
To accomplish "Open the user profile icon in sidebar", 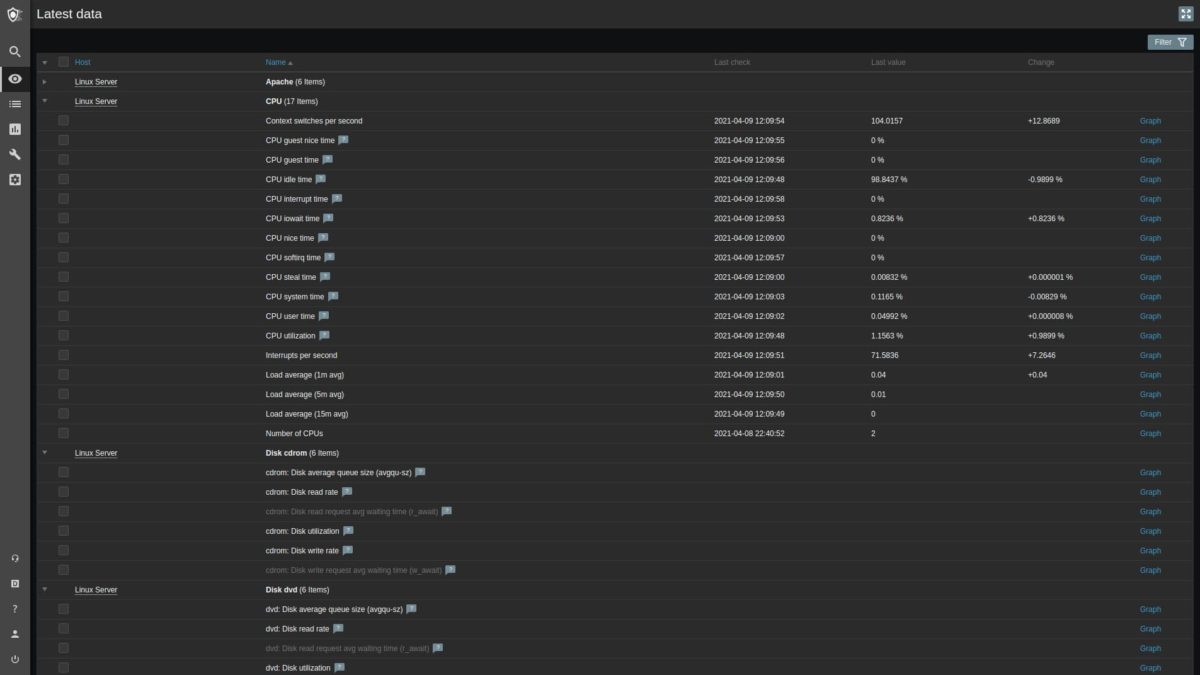I will pos(14,631).
